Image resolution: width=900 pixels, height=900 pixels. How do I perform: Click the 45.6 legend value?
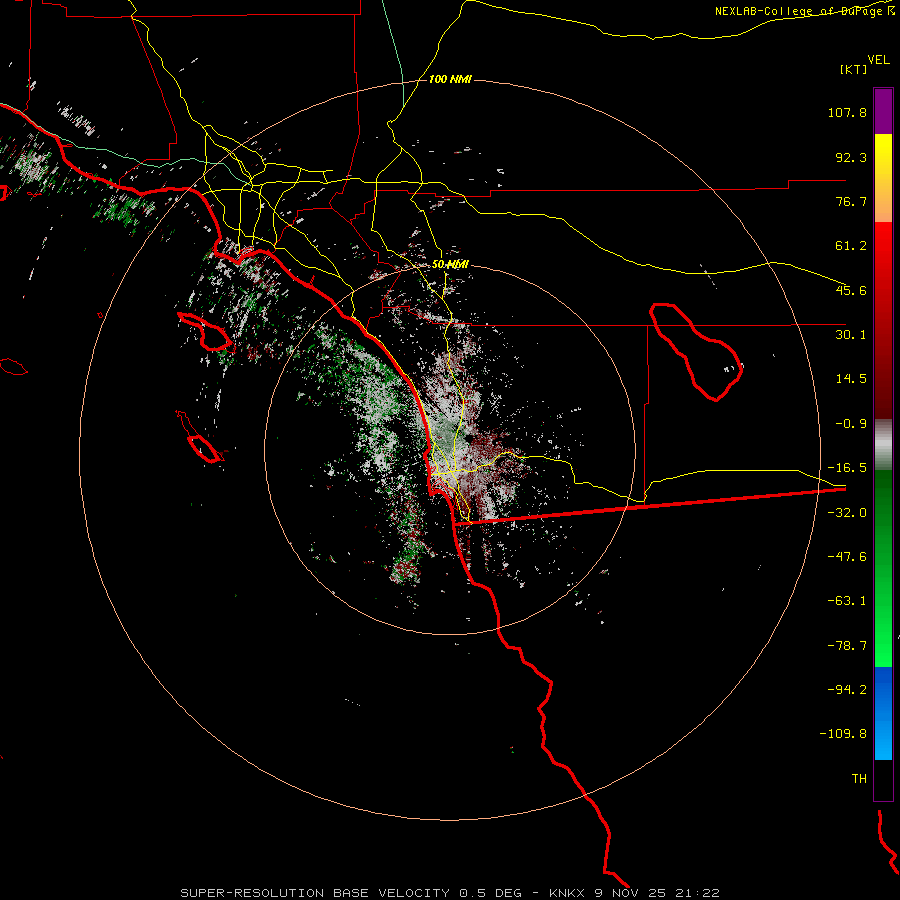(x=851, y=290)
